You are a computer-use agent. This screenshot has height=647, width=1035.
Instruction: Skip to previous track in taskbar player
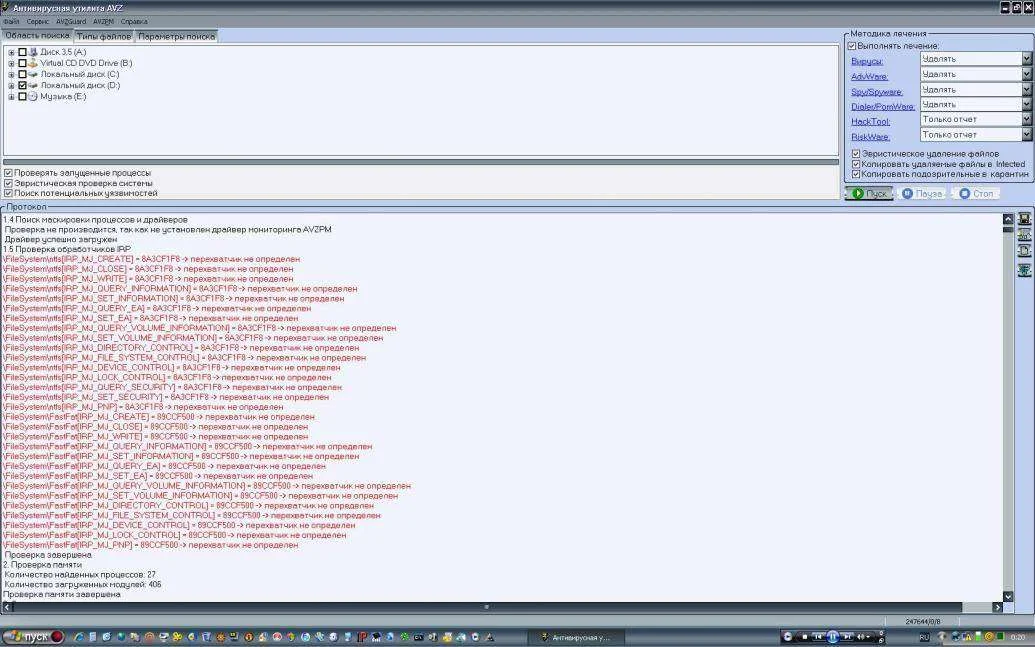click(818, 636)
